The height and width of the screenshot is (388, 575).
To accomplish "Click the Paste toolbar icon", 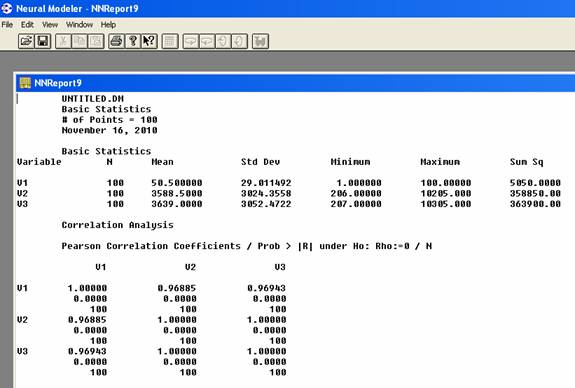I will click(96, 41).
